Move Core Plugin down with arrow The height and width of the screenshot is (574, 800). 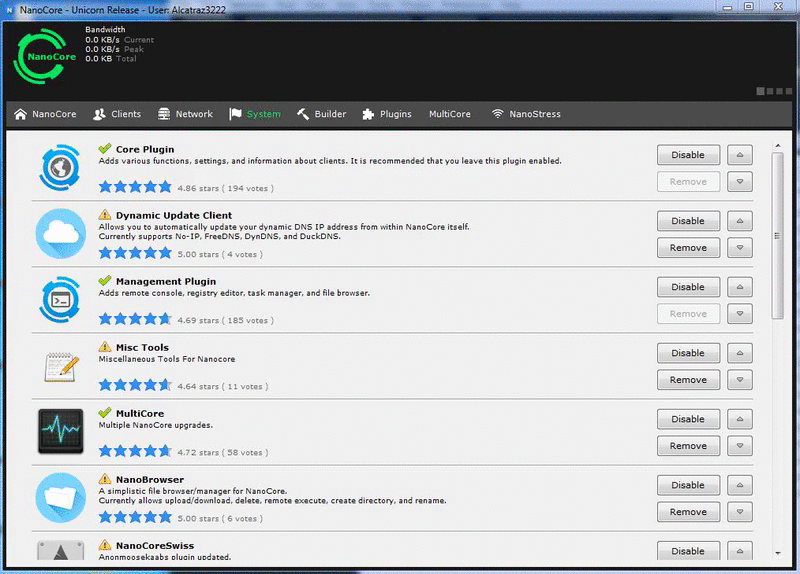[x=740, y=182]
